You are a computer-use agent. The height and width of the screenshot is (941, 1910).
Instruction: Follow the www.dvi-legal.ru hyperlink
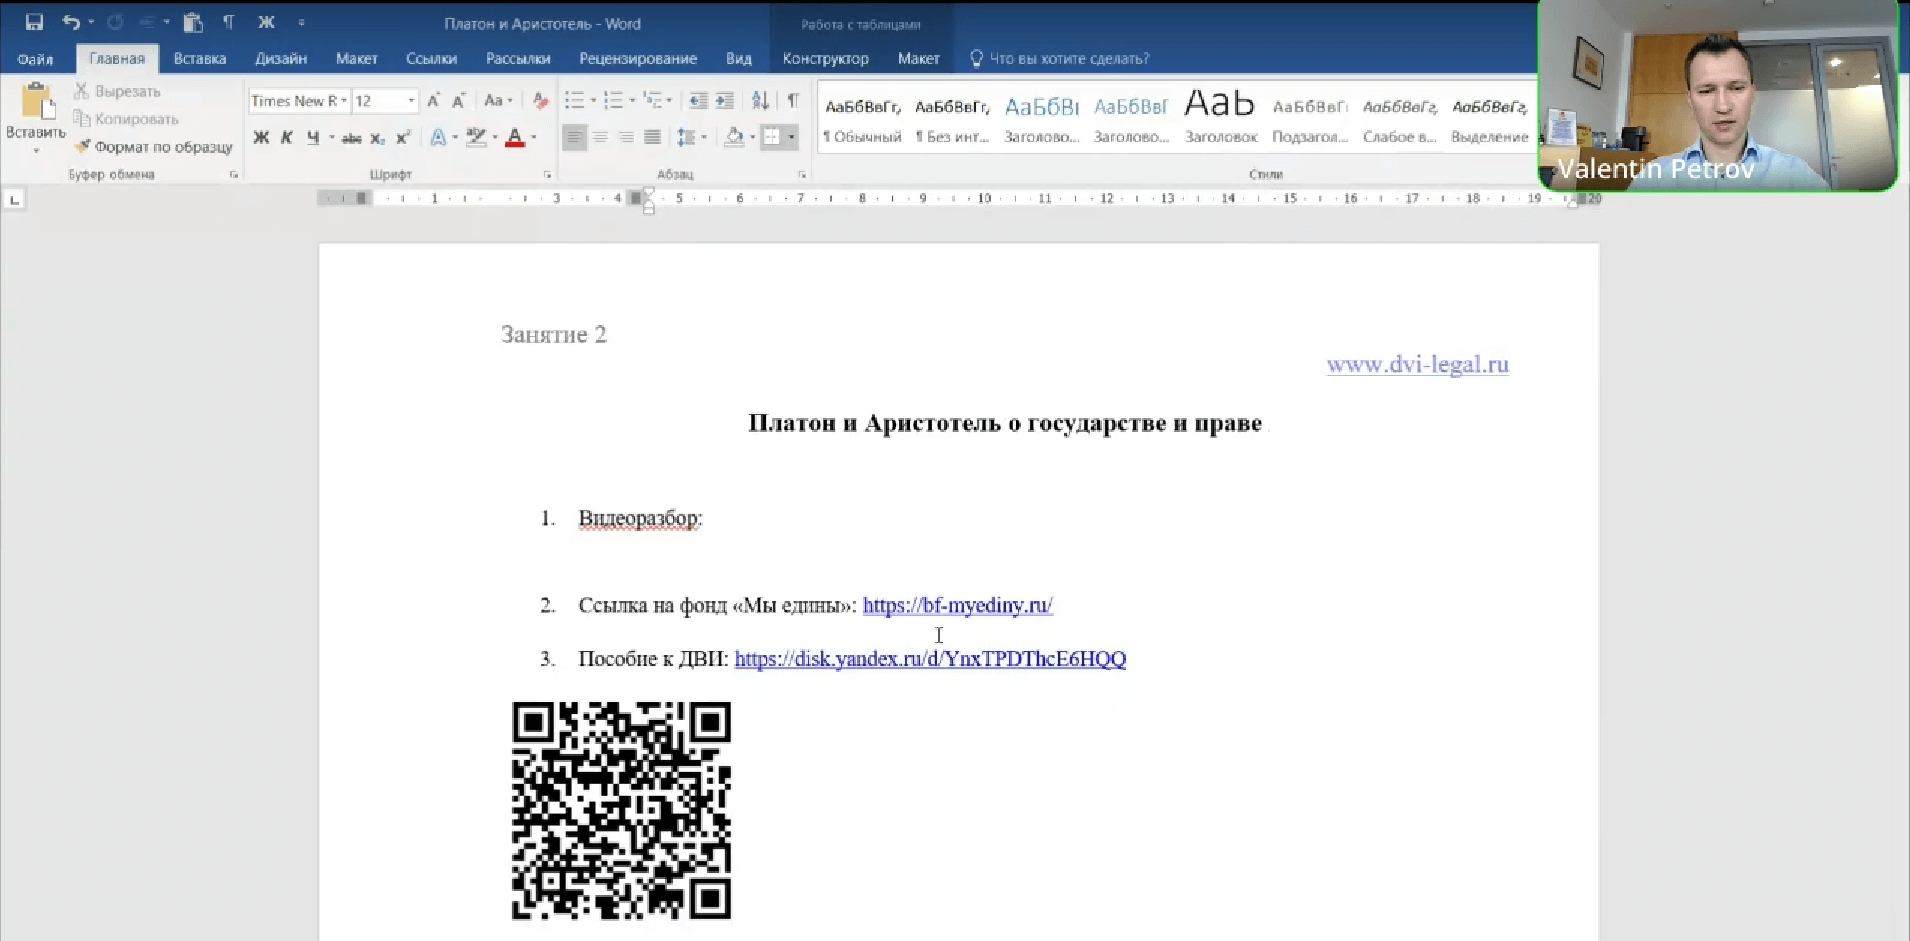(x=1417, y=364)
